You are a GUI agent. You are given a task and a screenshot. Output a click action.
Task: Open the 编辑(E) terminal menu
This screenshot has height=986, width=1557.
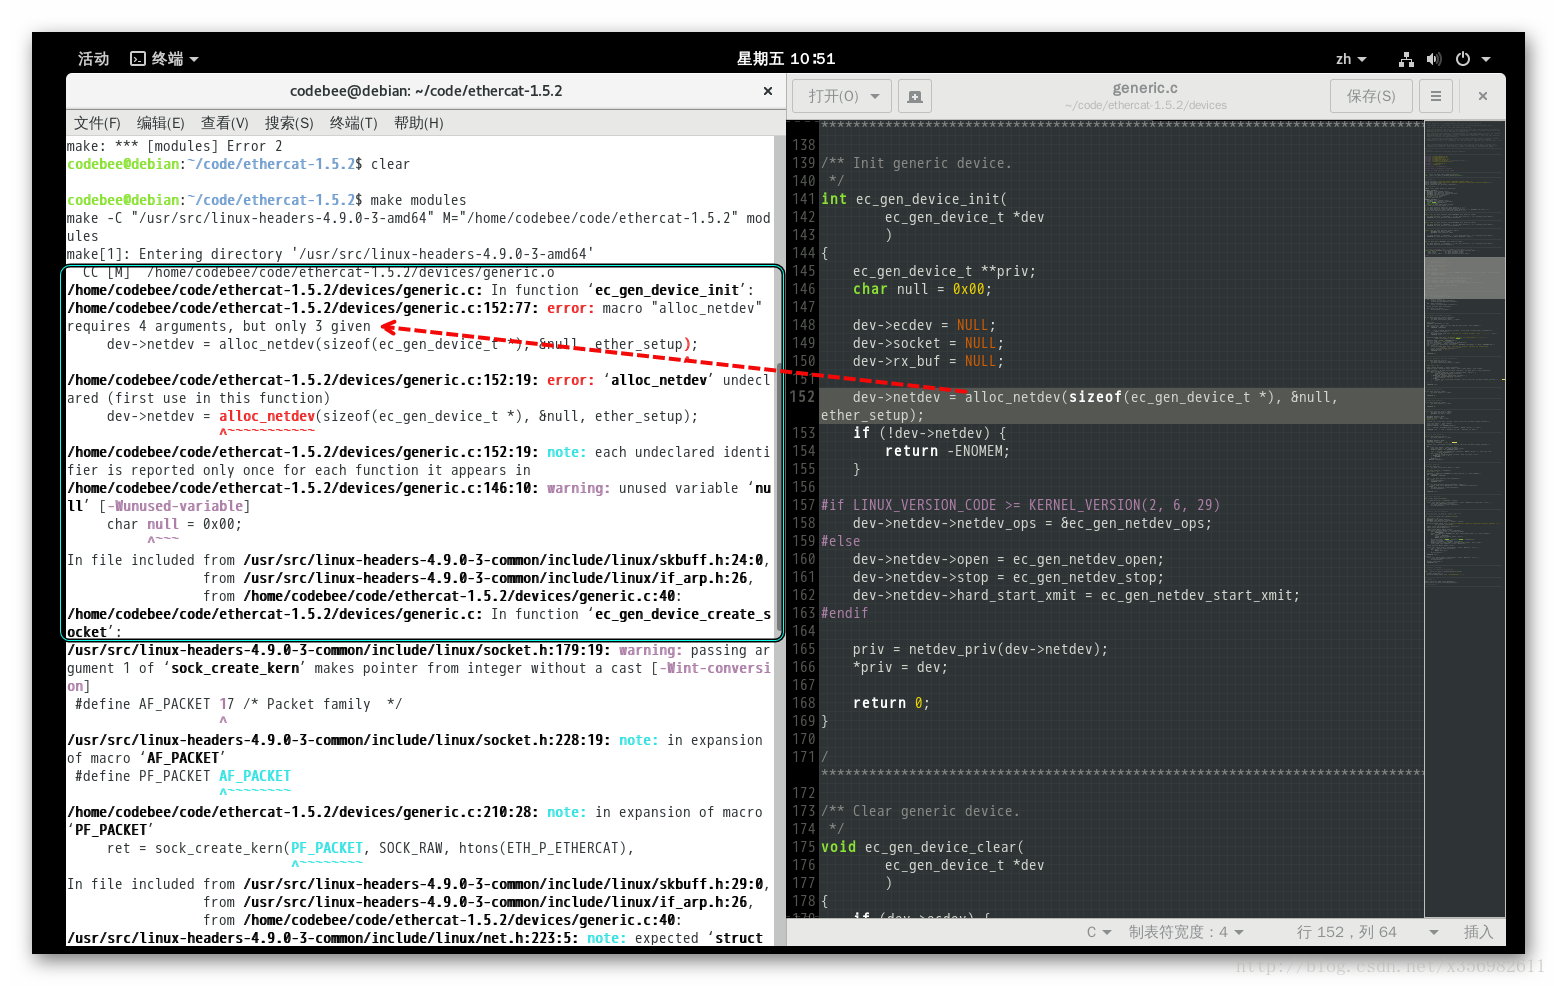[x=161, y=123]
